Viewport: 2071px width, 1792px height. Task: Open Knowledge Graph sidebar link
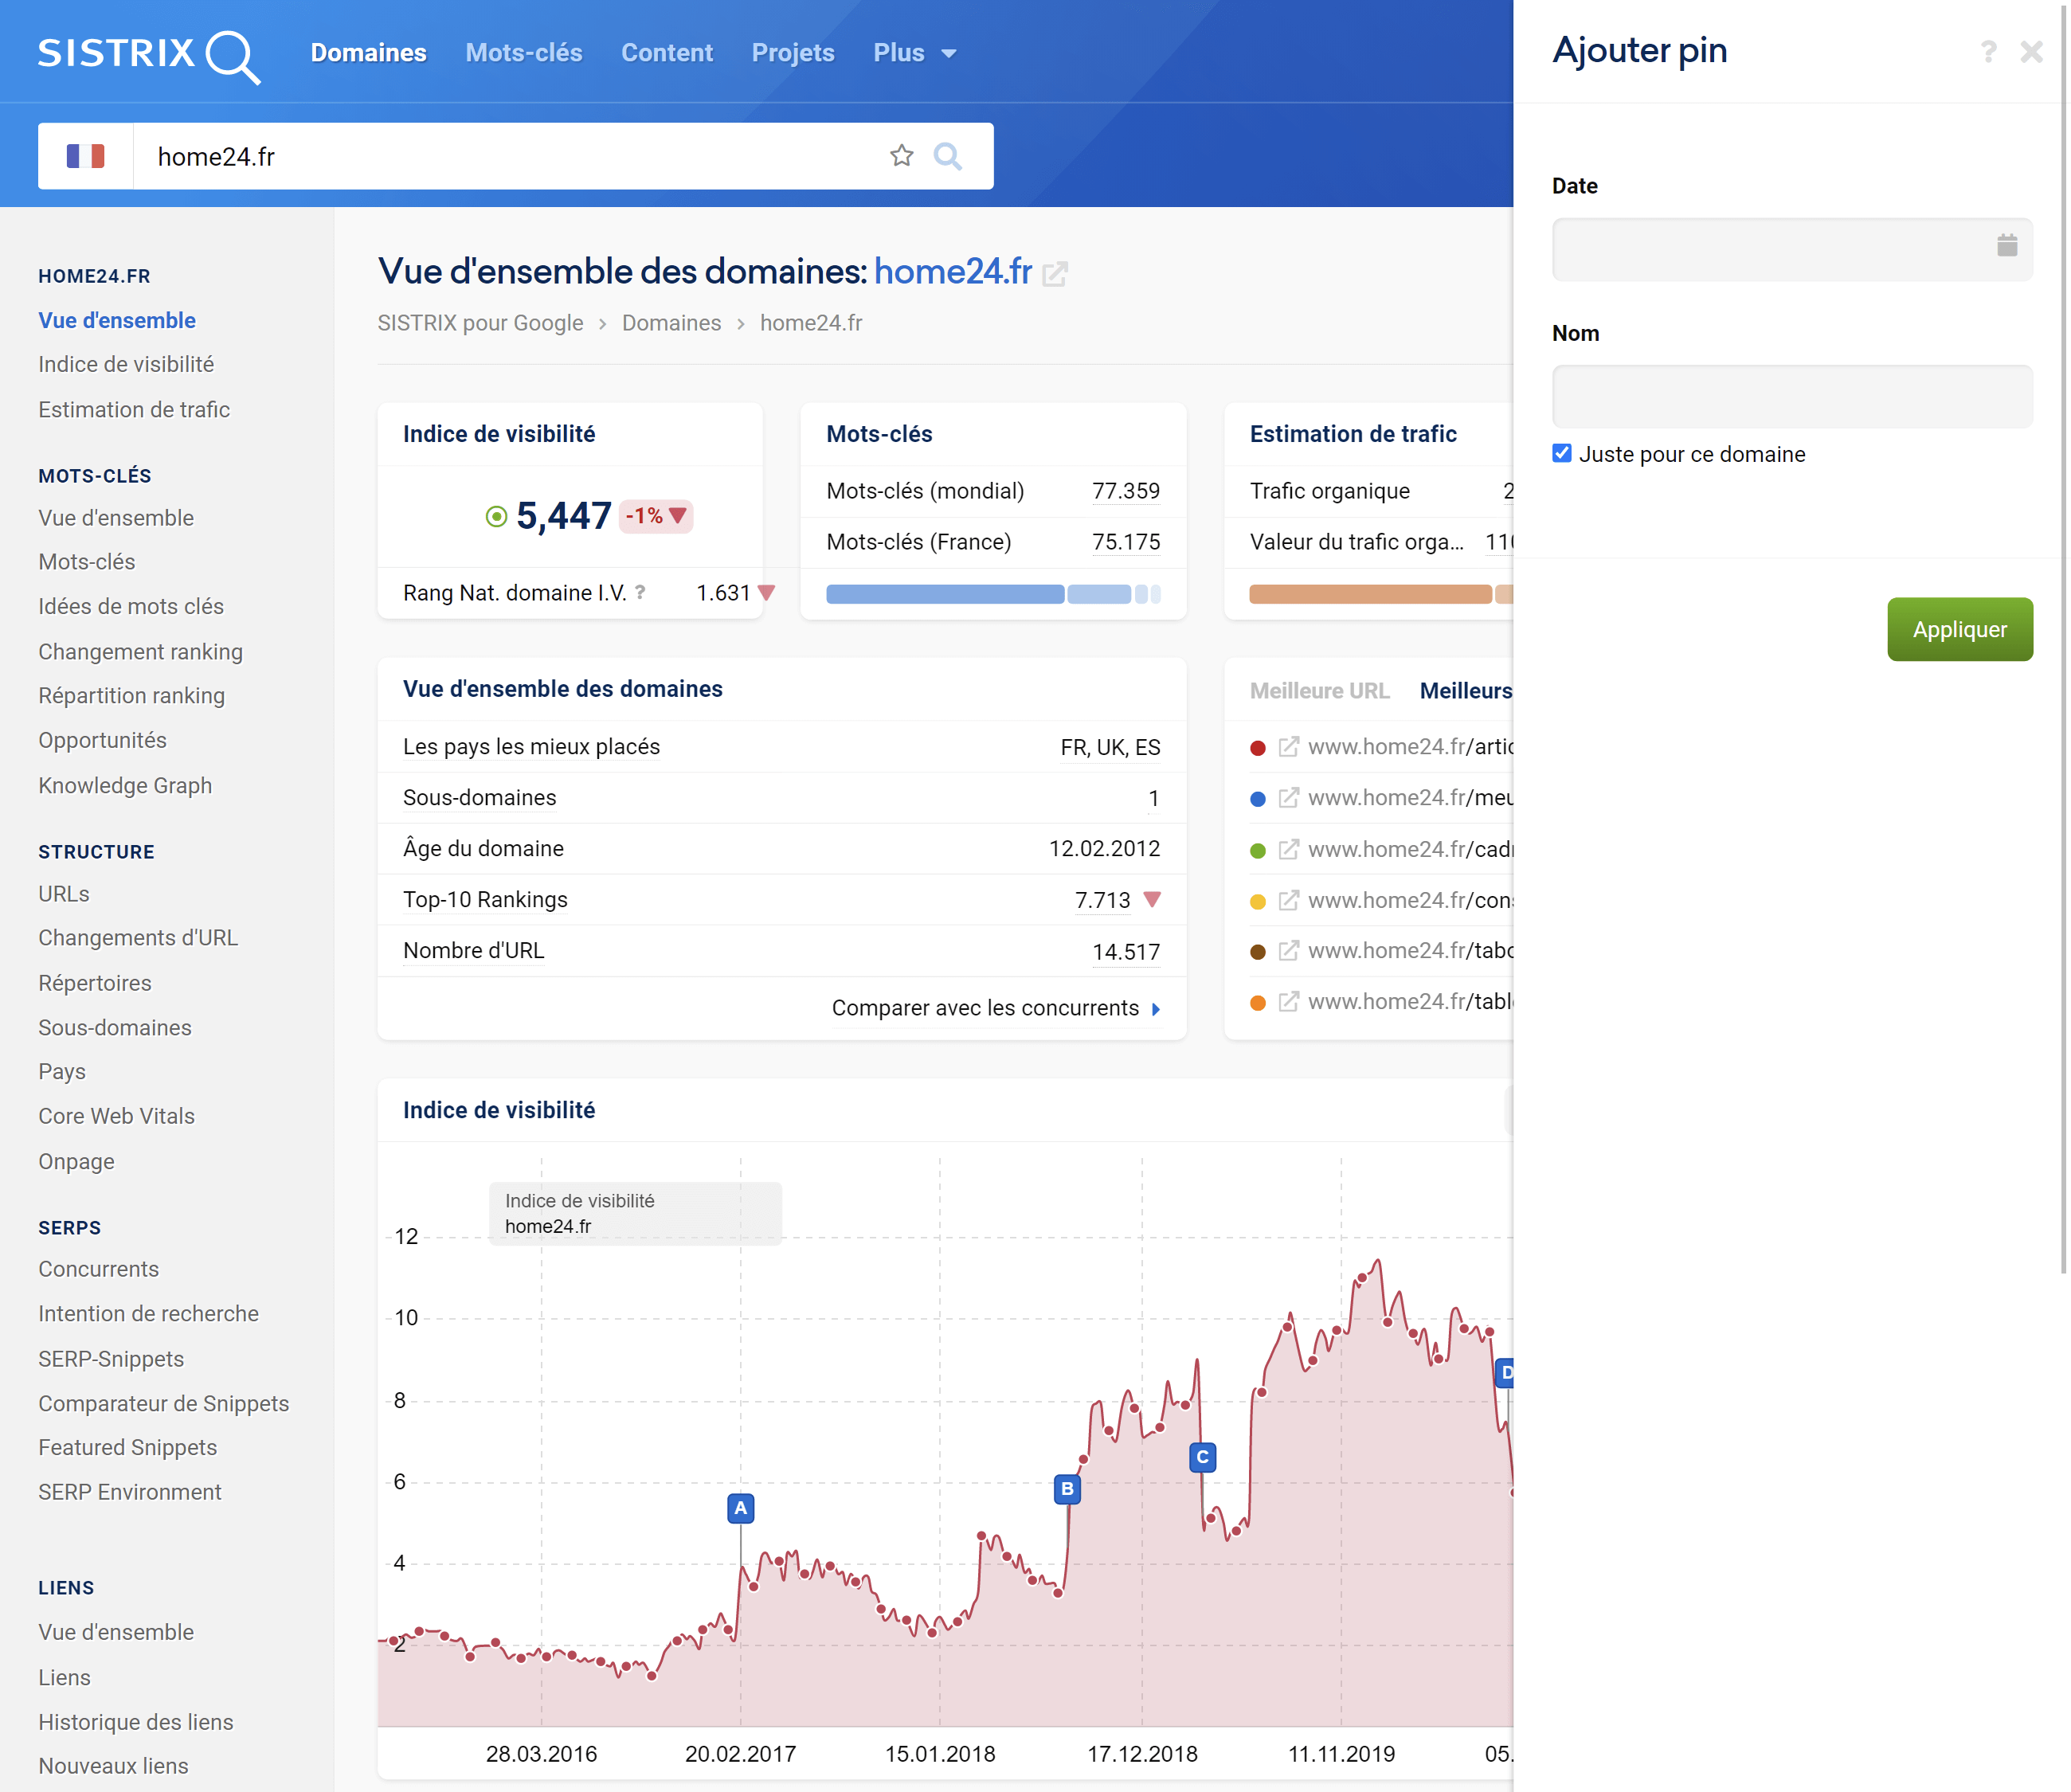[x=125, y=785]
